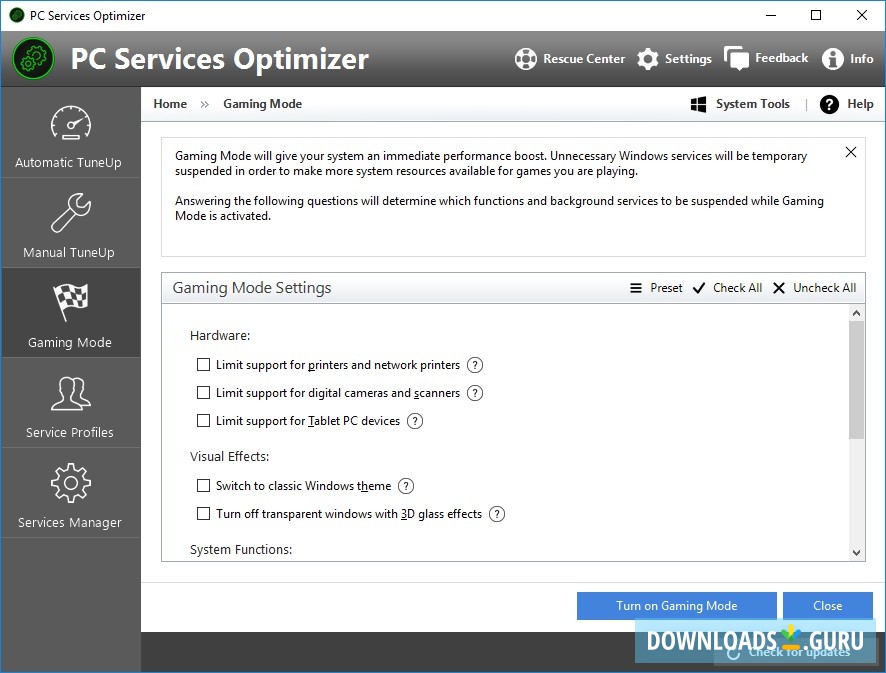This screenshot has width=886, height=673.
Task: Tick Turn off transparent windows checkbox
Action: pos(203,514)
